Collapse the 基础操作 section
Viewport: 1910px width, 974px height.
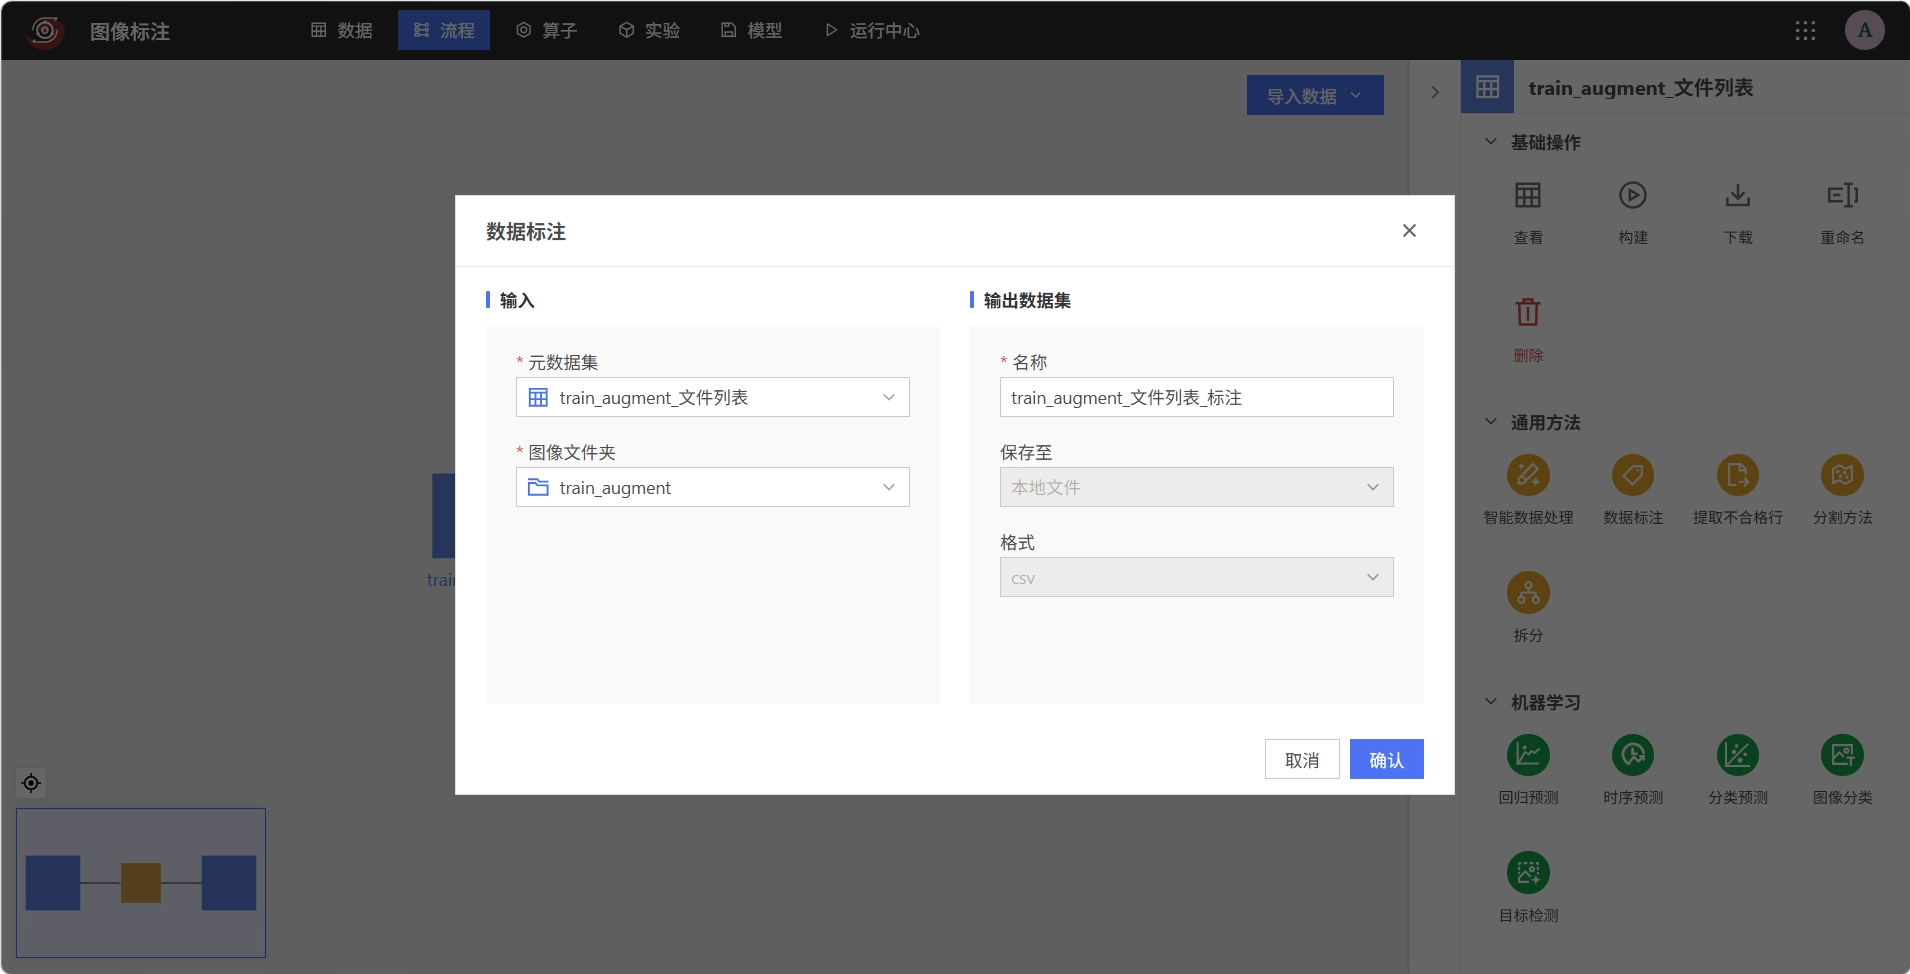(x=1490, y=142)
